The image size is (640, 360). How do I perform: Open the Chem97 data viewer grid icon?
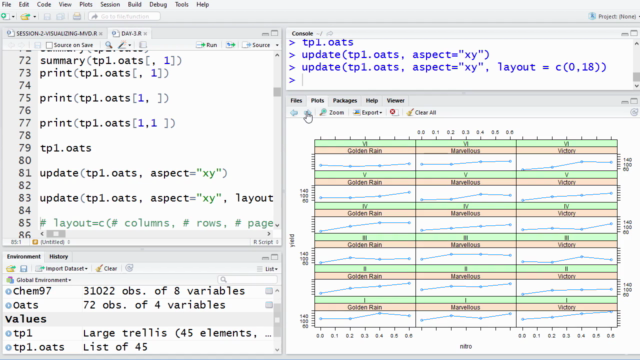pos(269,291)
